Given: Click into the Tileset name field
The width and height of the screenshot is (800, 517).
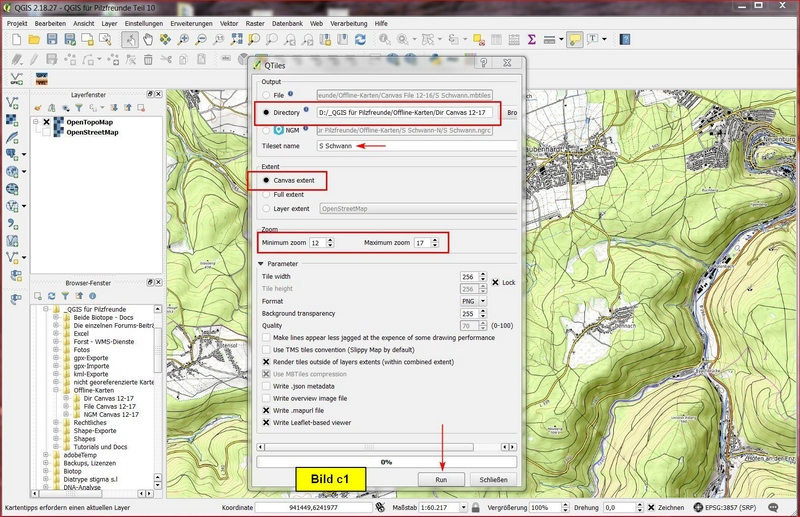Looking at the screenshot, I should point(417,146).
